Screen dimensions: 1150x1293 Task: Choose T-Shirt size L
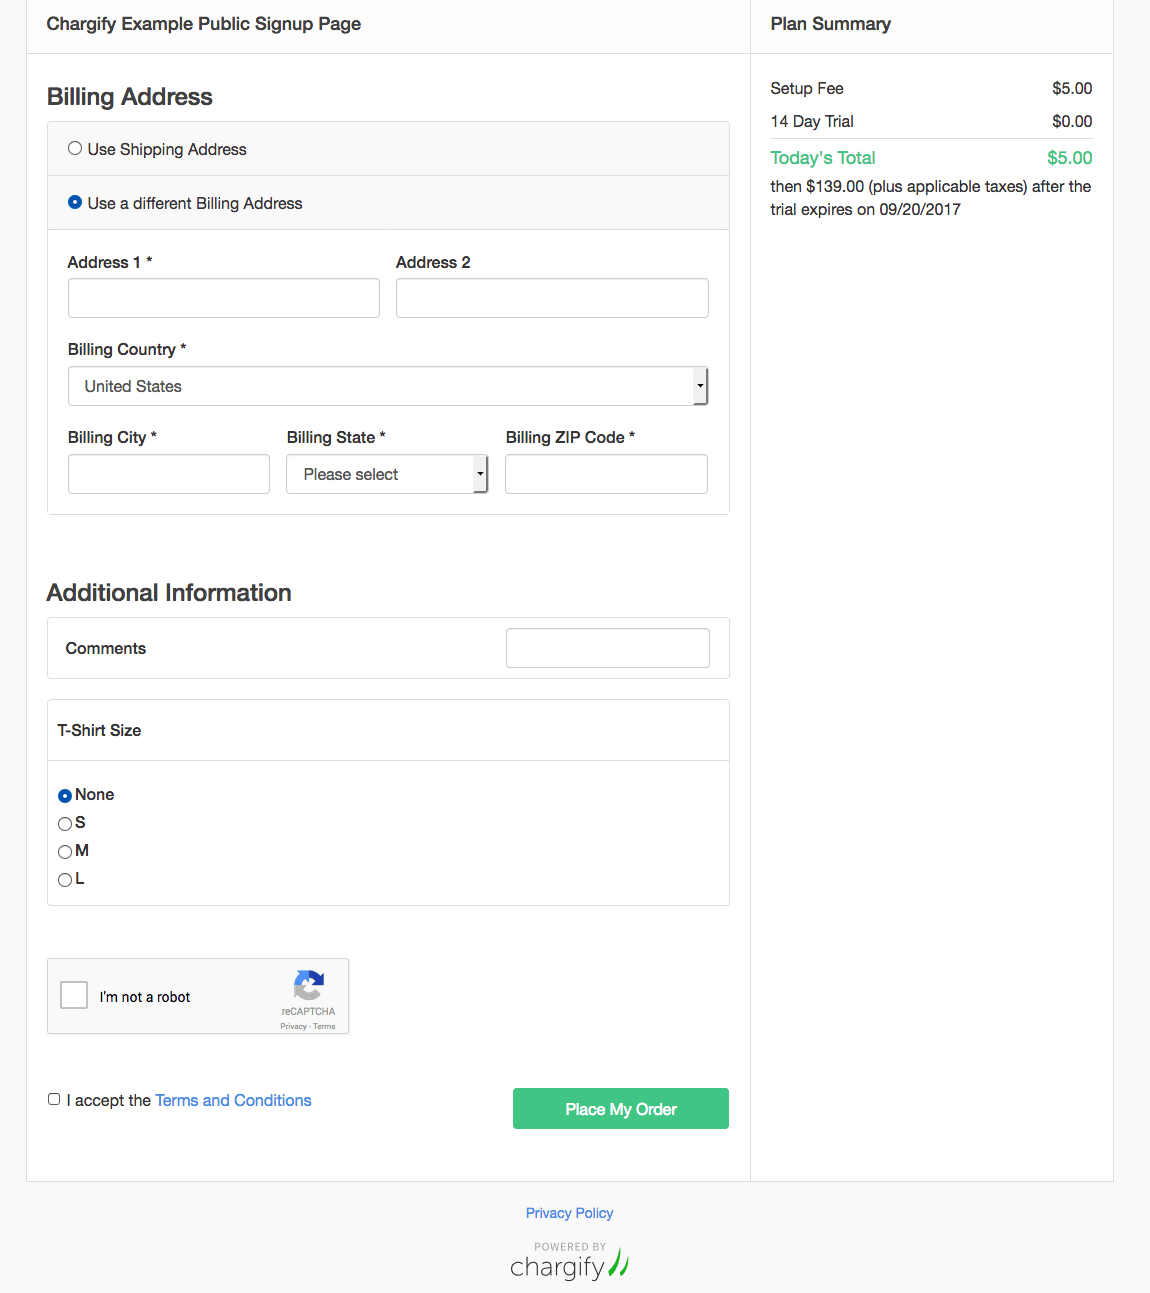click(x=65, y=880)
